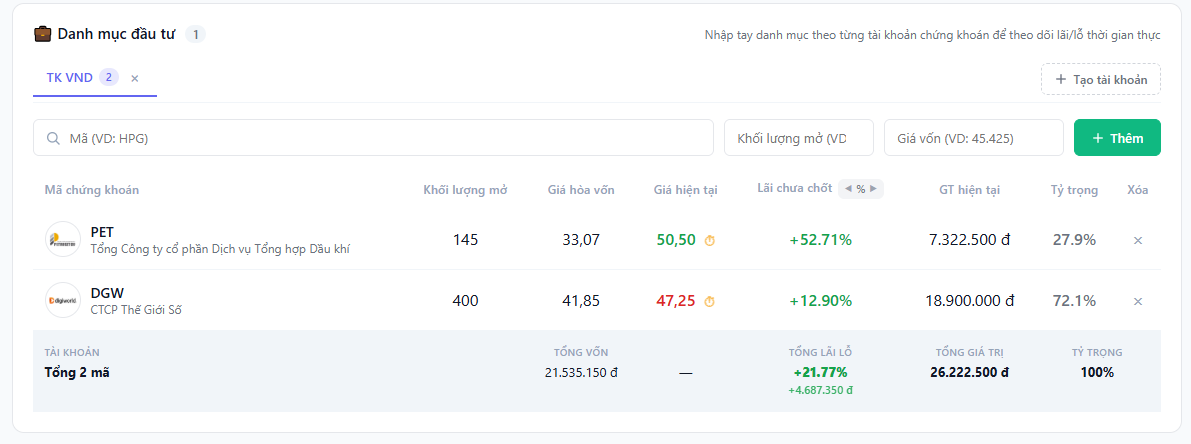Viewport: 1191px width, 444px height.
Task: Click the Tổng 2 mã summary label
Action: 77,373
